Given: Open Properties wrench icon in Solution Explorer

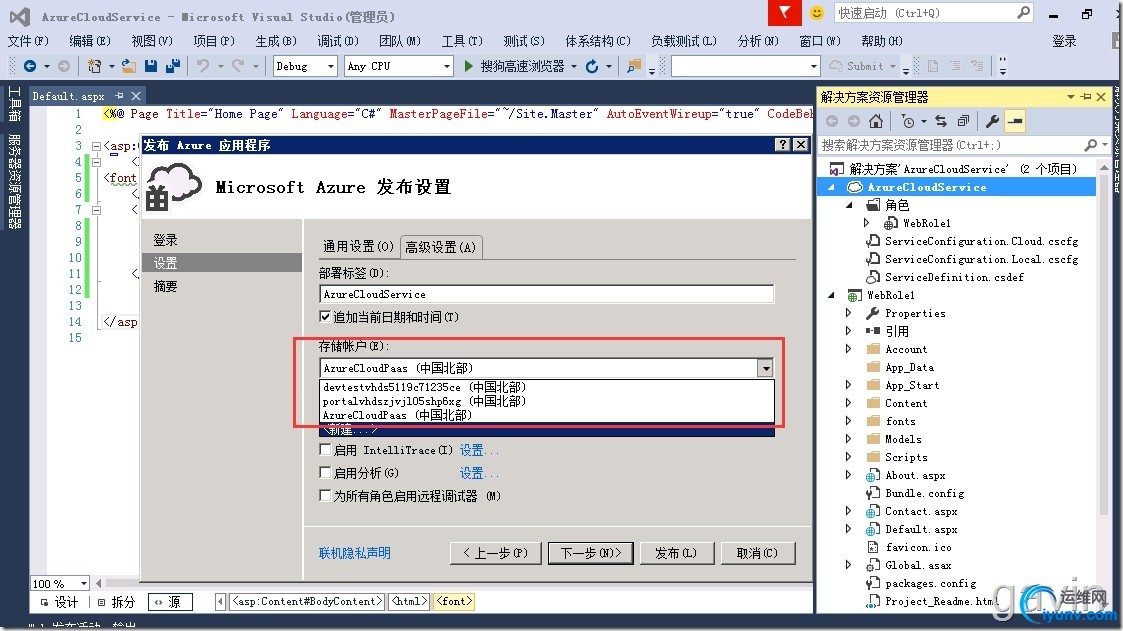Looking at the screenshot, I should click(992, 121).
